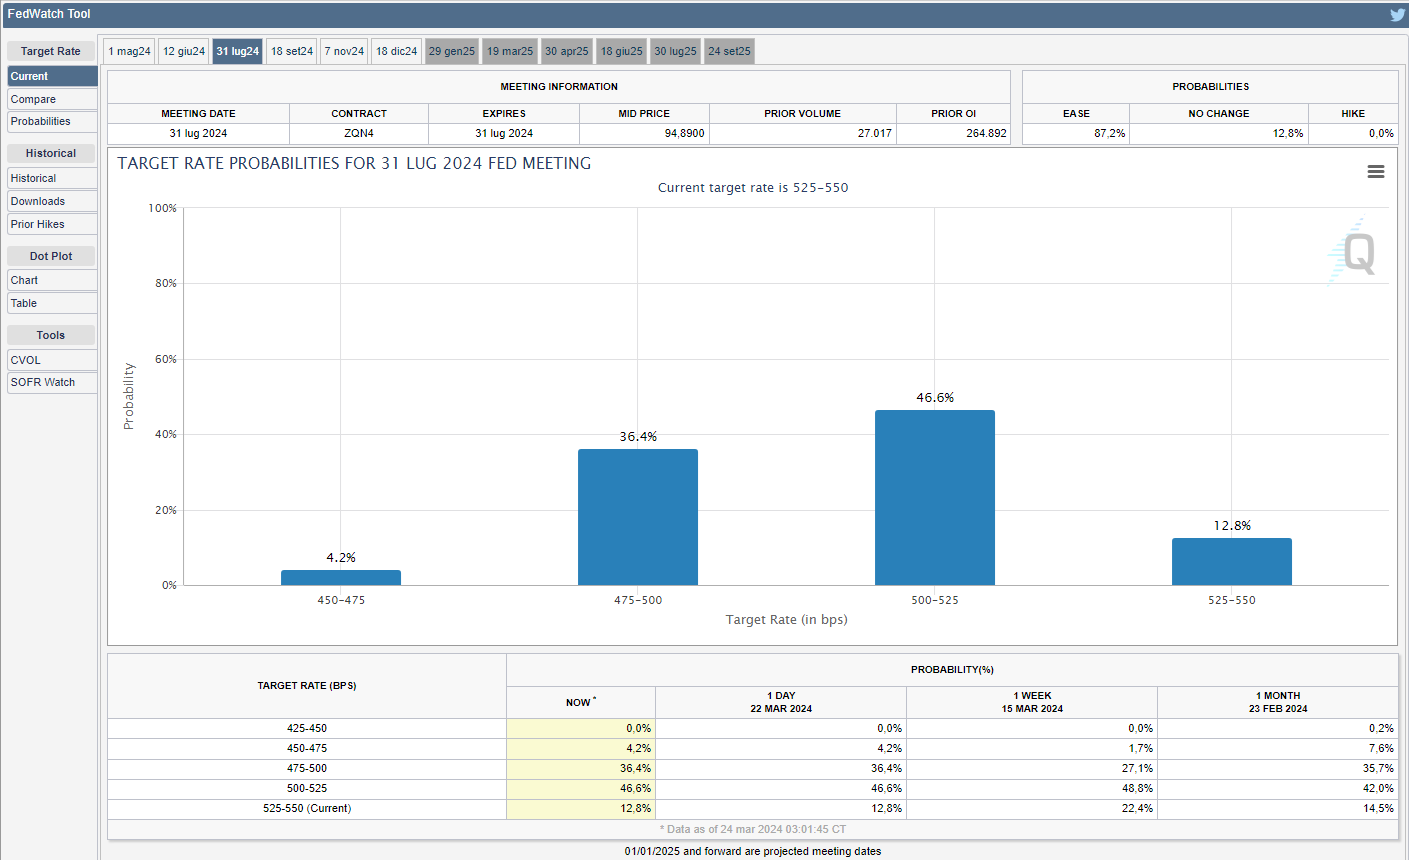The image size is (1409, 860).
Task: Open the Downloads section
Action: (x=52, y=201)
